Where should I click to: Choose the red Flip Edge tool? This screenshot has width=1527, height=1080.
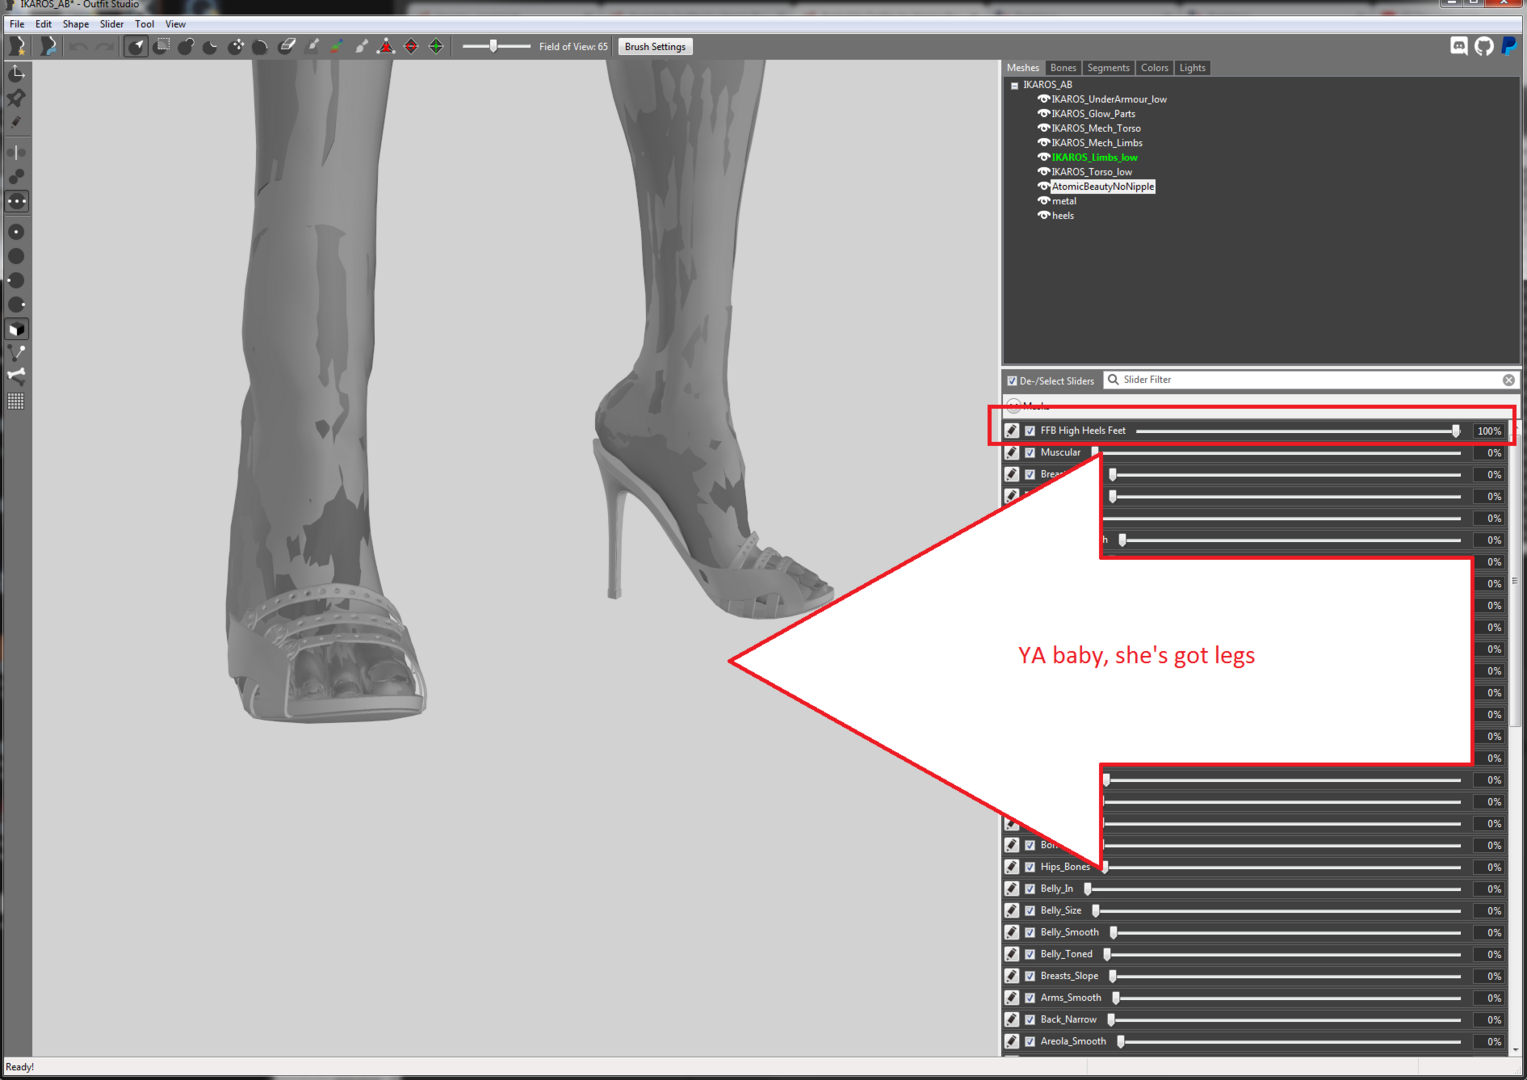[411, 46]
